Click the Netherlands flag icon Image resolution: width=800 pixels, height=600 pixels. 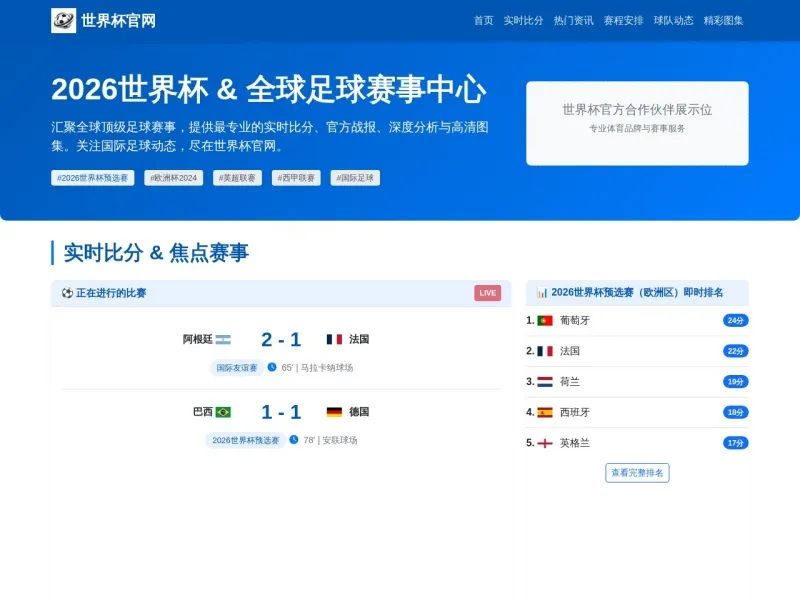tap(545, 382)
